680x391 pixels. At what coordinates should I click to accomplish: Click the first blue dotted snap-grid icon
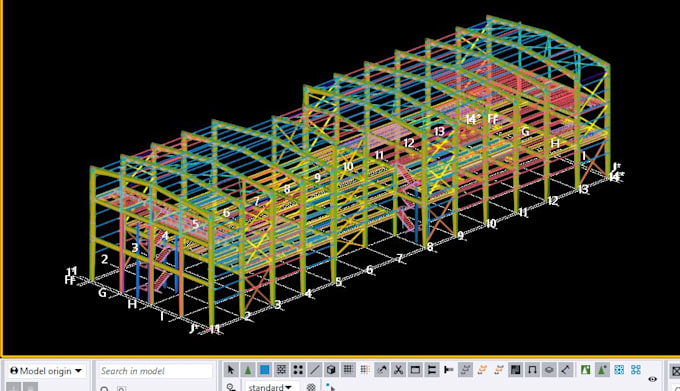pyautogui.click(x=619, y=370)
